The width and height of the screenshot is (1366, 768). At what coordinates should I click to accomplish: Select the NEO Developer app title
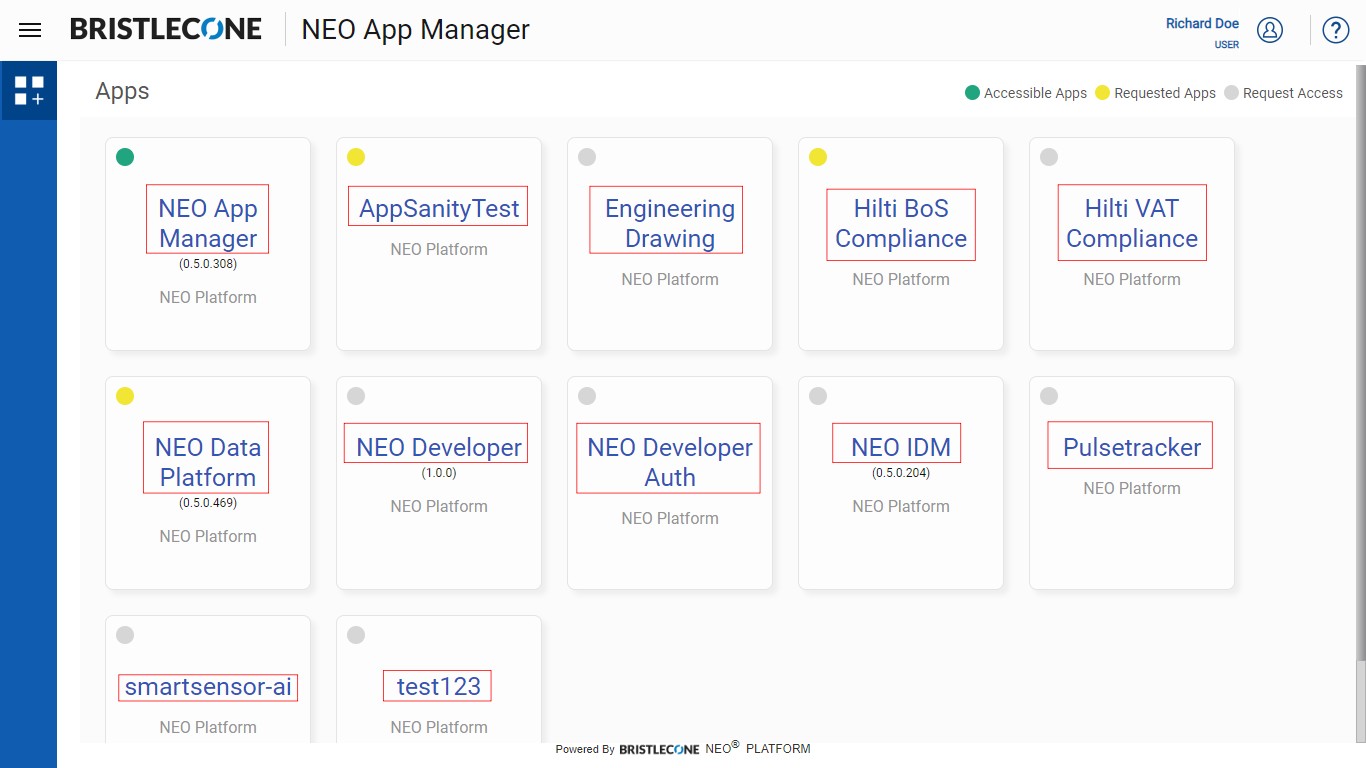(439, 446)
